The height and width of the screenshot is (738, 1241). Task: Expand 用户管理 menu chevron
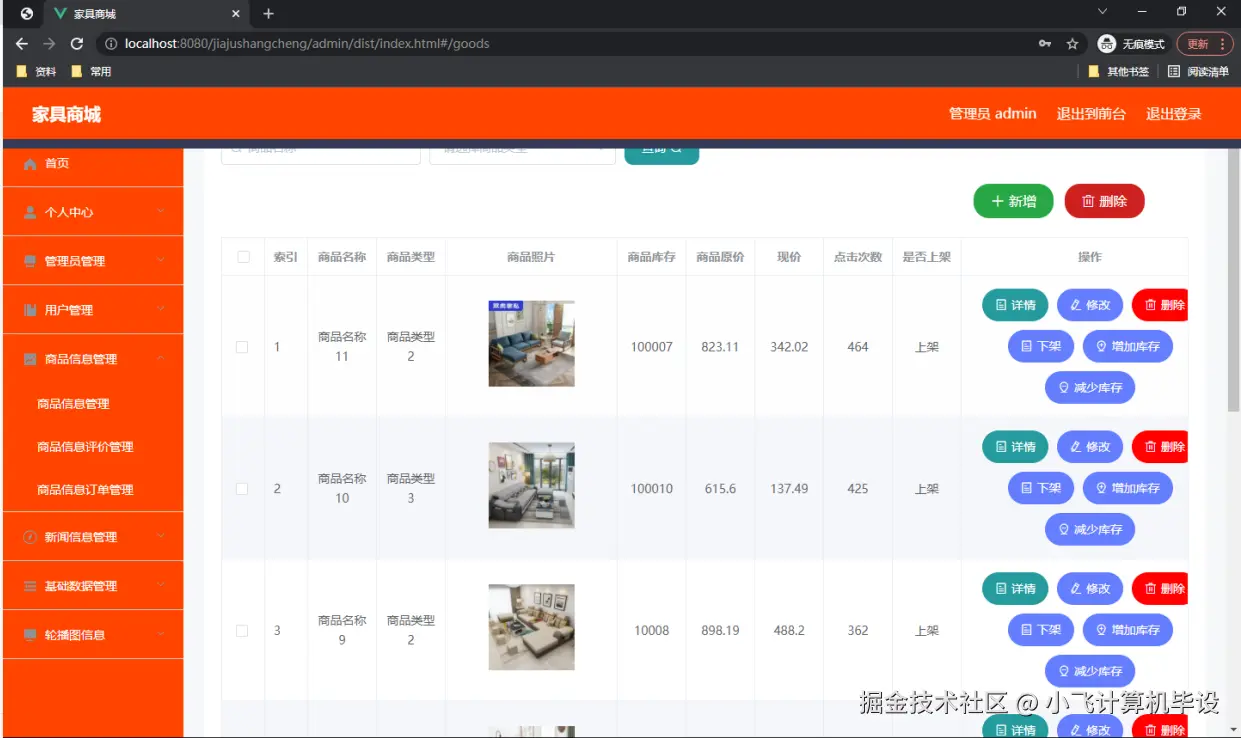tap(161, 309)
